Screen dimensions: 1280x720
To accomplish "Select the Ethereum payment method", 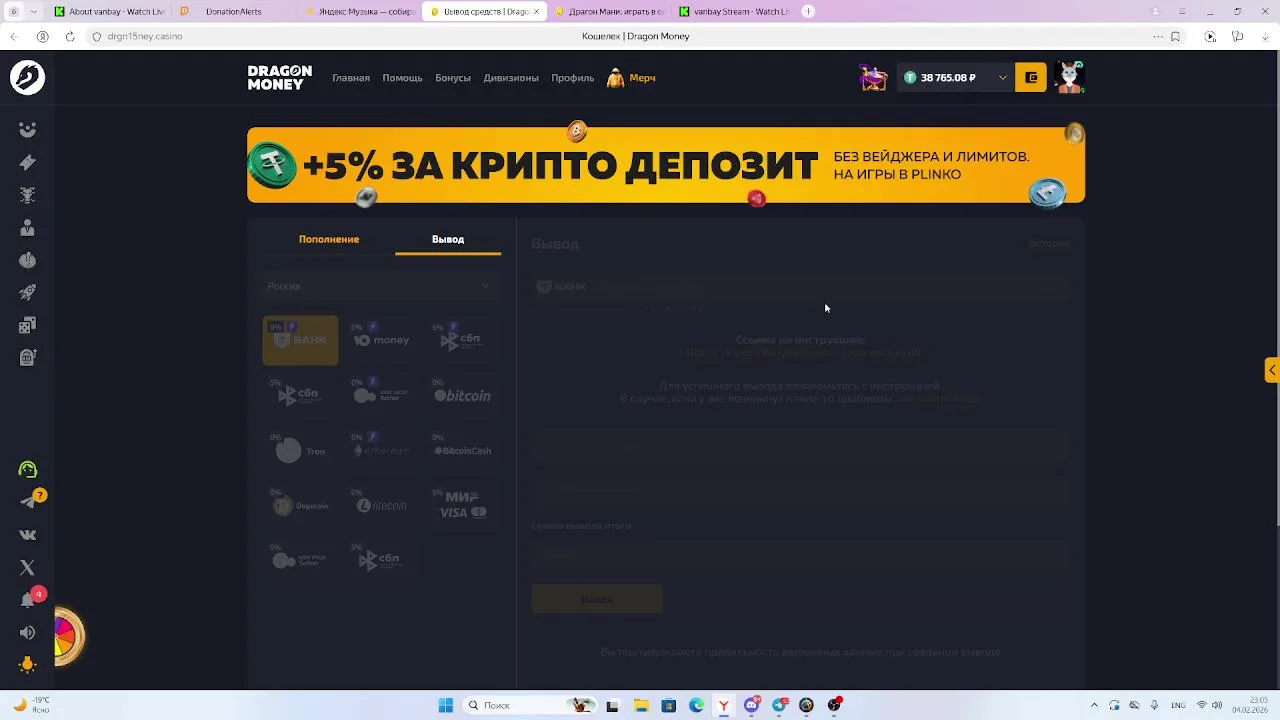I will pyautogui.click(x=381, y=451).
